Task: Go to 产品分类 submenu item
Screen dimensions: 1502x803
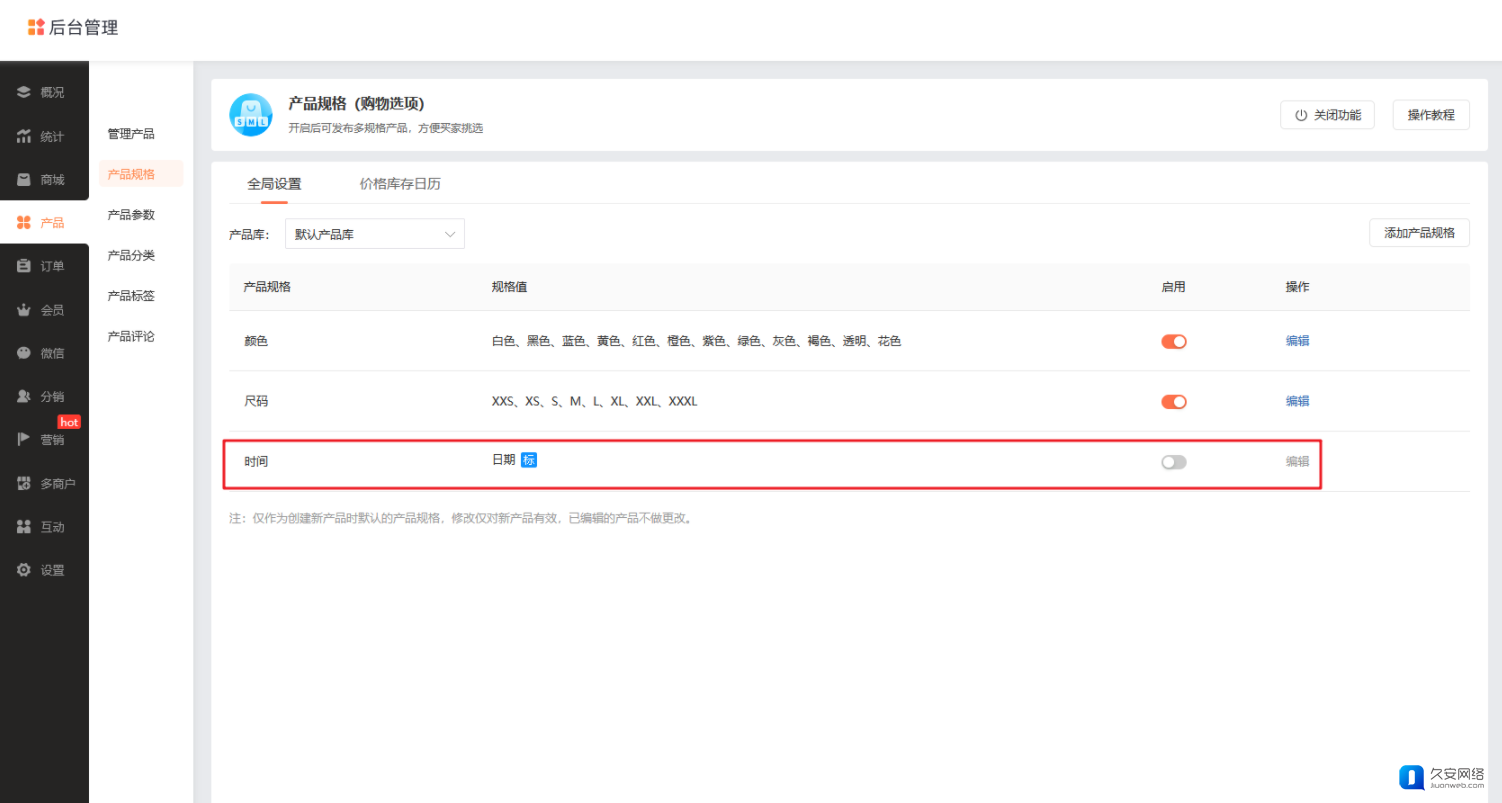Action: tap(131, 256)
